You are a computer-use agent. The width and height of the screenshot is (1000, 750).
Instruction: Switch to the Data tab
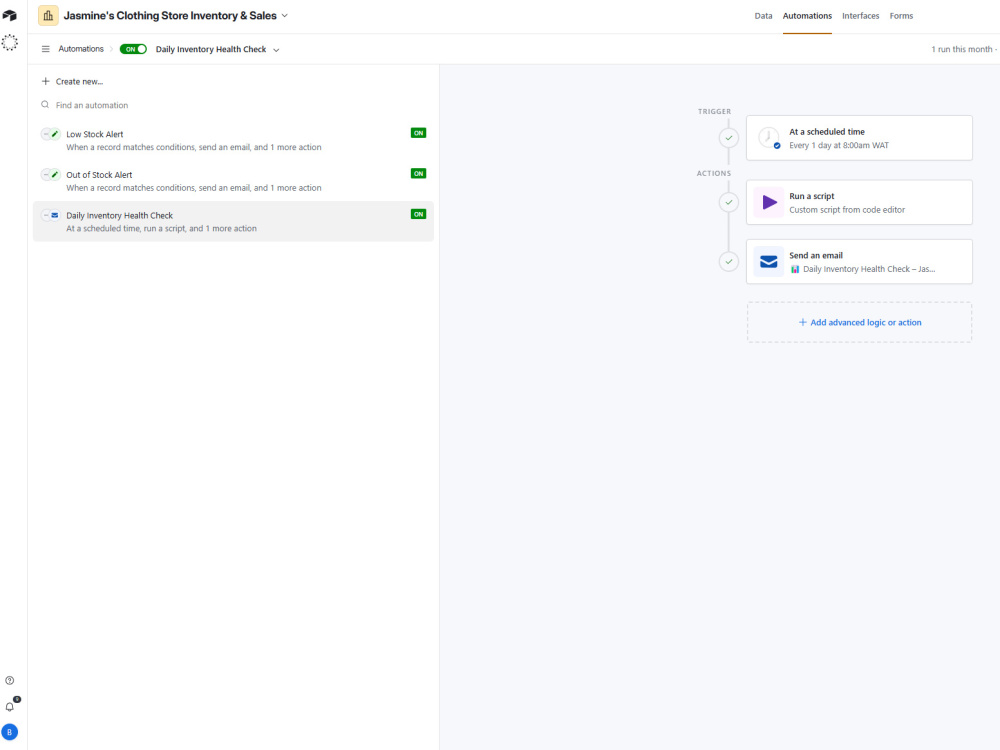click(763, 16)
